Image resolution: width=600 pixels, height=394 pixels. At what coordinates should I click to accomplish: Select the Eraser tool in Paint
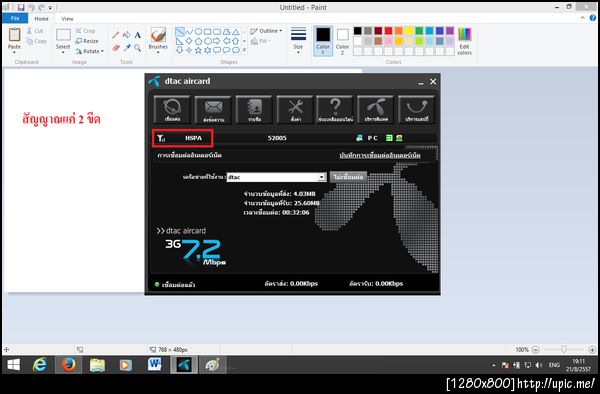(x=116, y=48)
